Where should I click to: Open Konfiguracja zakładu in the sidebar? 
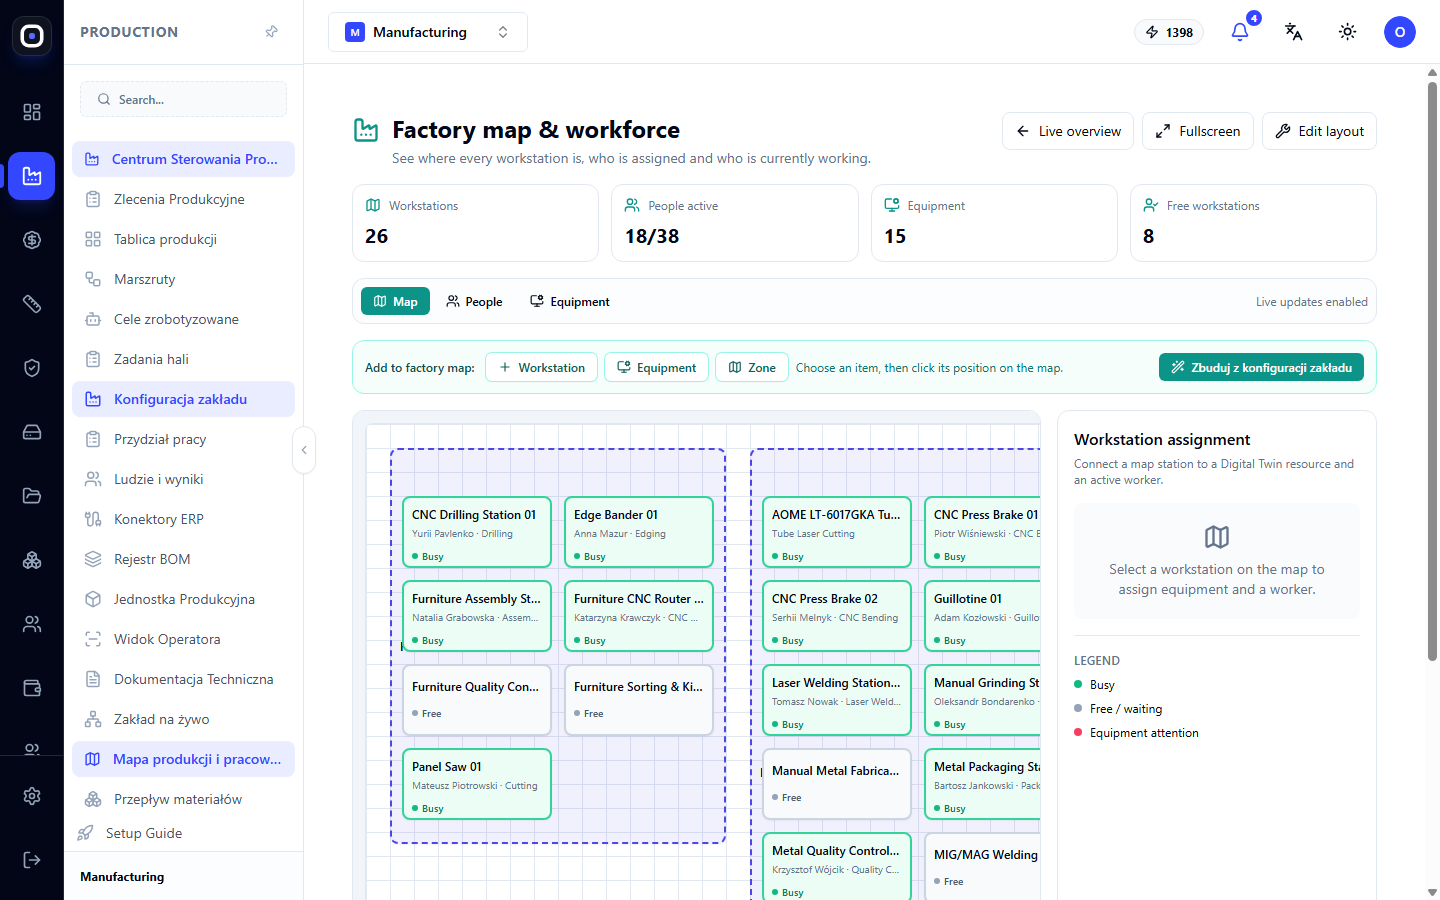pos(183,399)
